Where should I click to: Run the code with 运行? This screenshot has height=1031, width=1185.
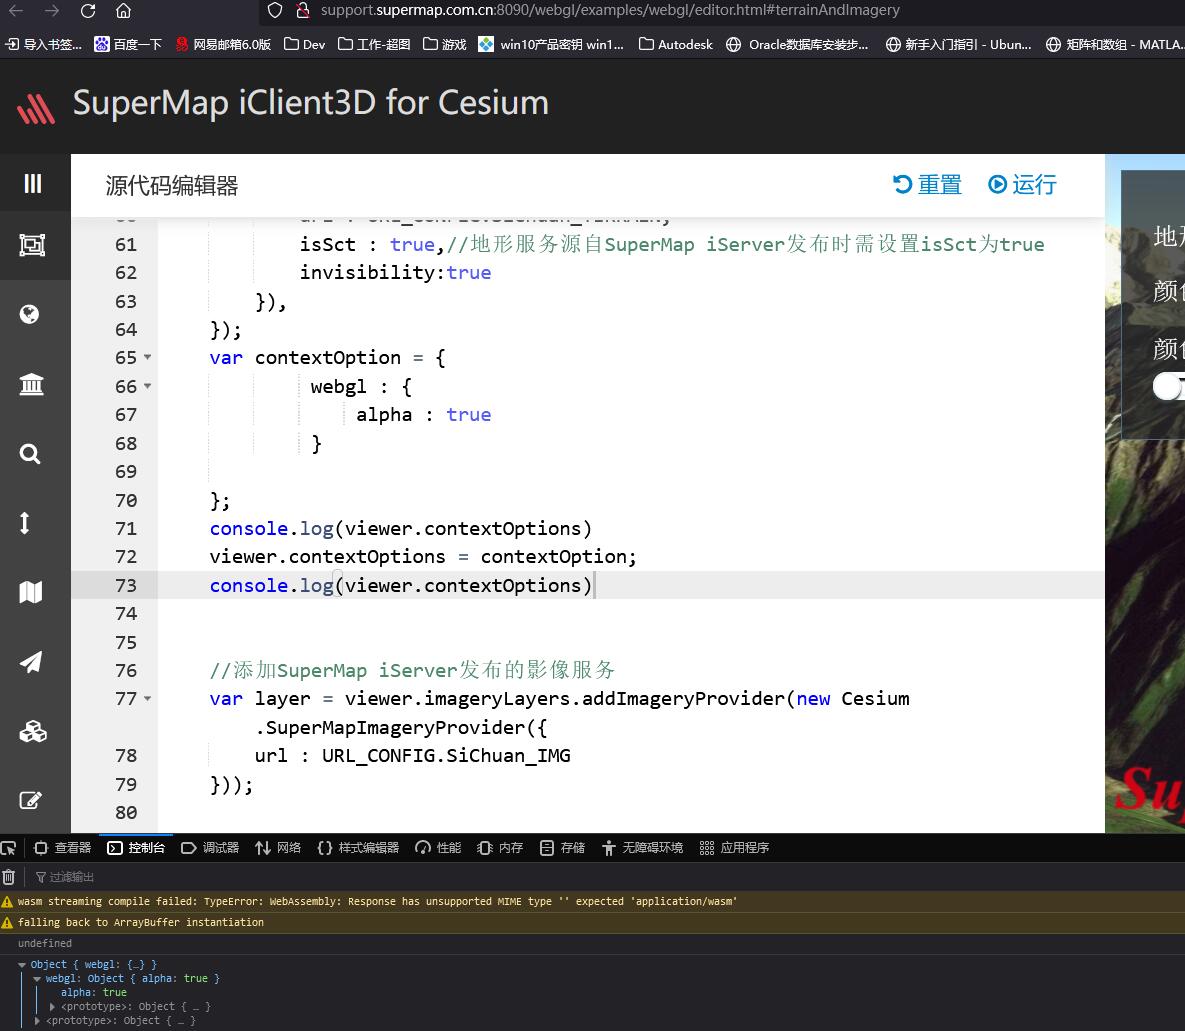coord(1022,184)
